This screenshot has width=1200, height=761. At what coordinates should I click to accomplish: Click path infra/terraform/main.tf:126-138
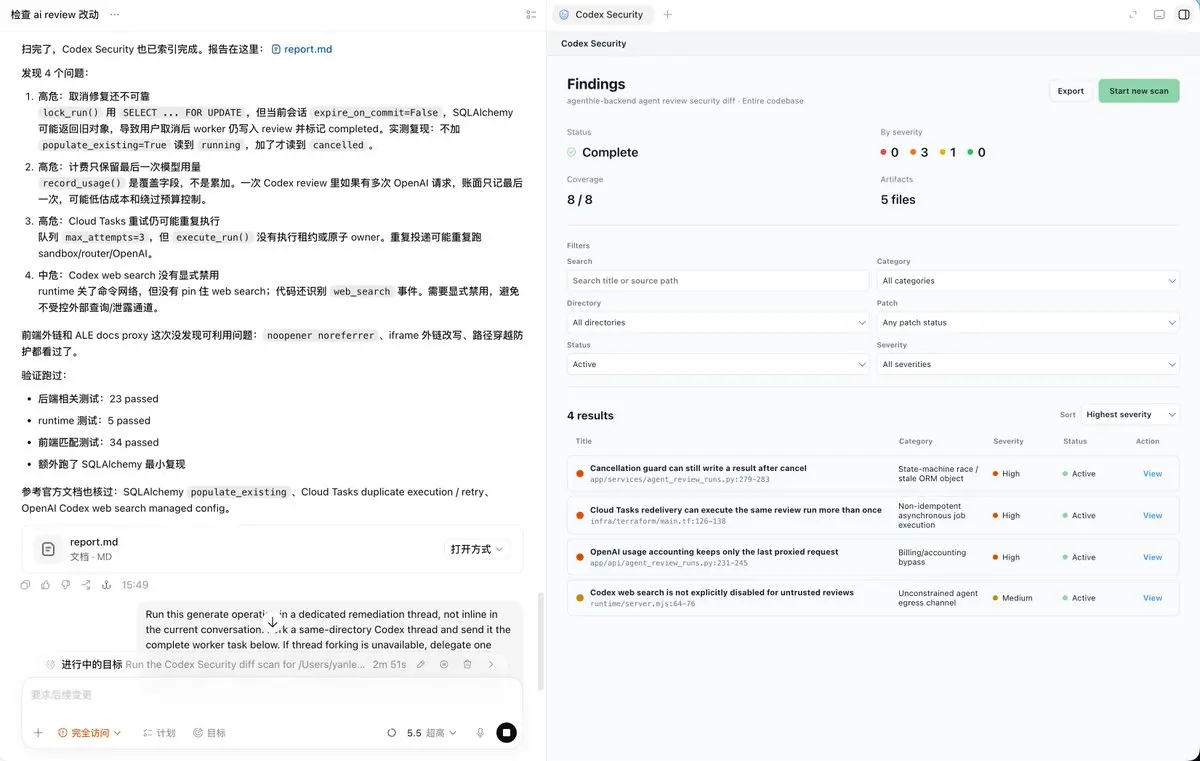(658, 521)
